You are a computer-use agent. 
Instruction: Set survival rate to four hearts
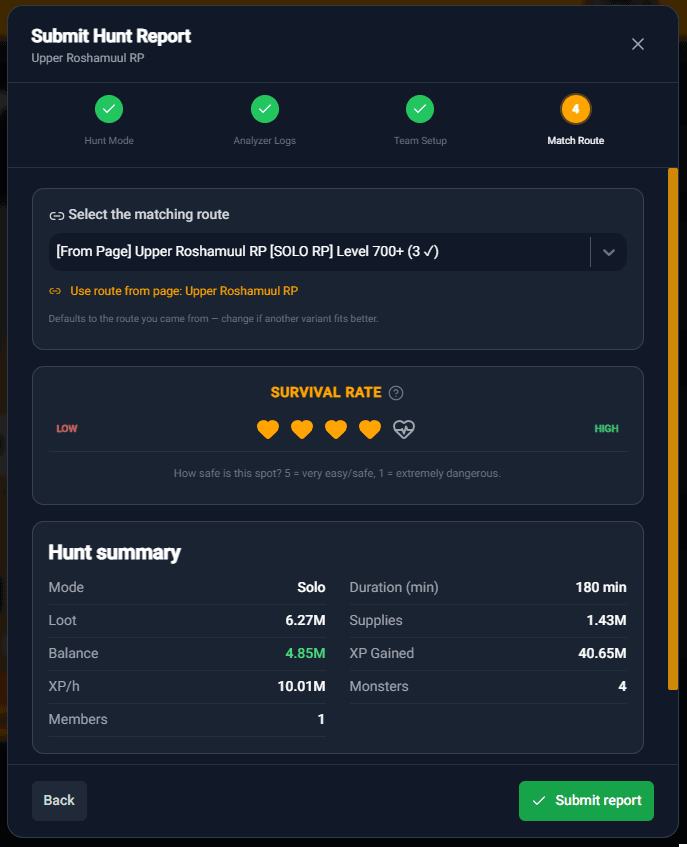(x=370, y=429)
